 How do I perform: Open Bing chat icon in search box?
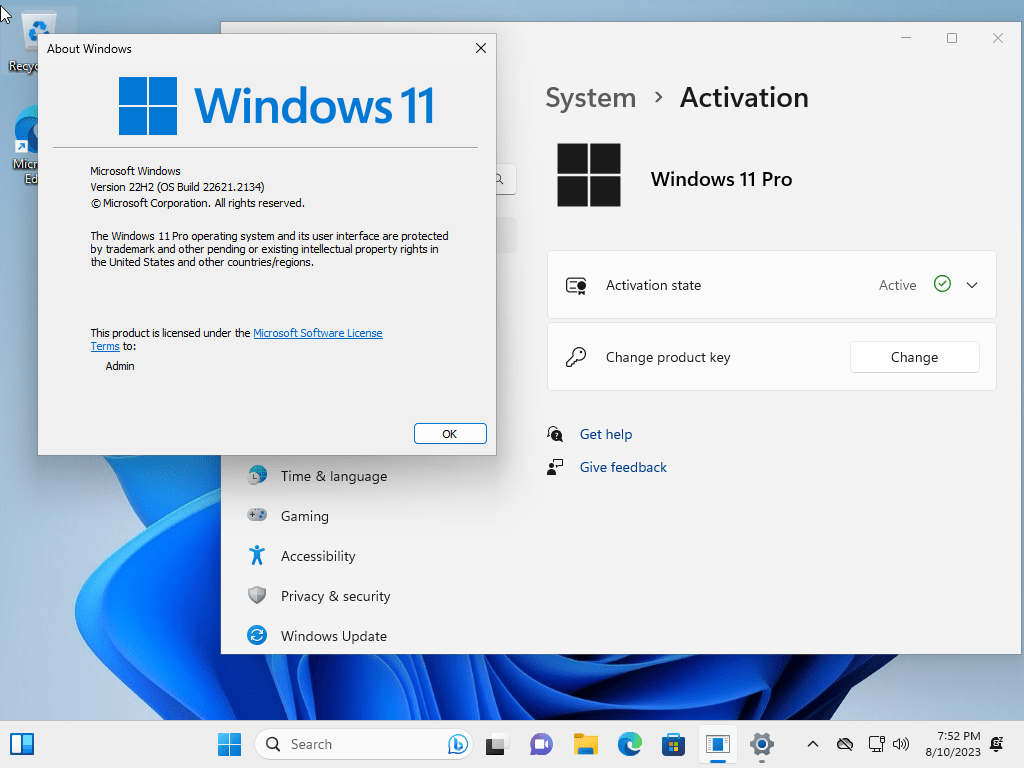click(458, 744)
